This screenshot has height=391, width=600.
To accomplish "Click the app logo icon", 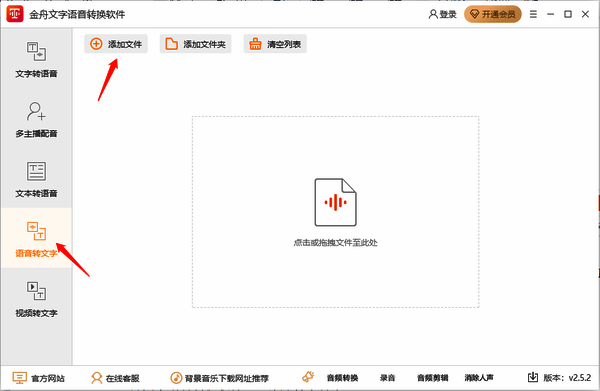I will coord(15,14).
